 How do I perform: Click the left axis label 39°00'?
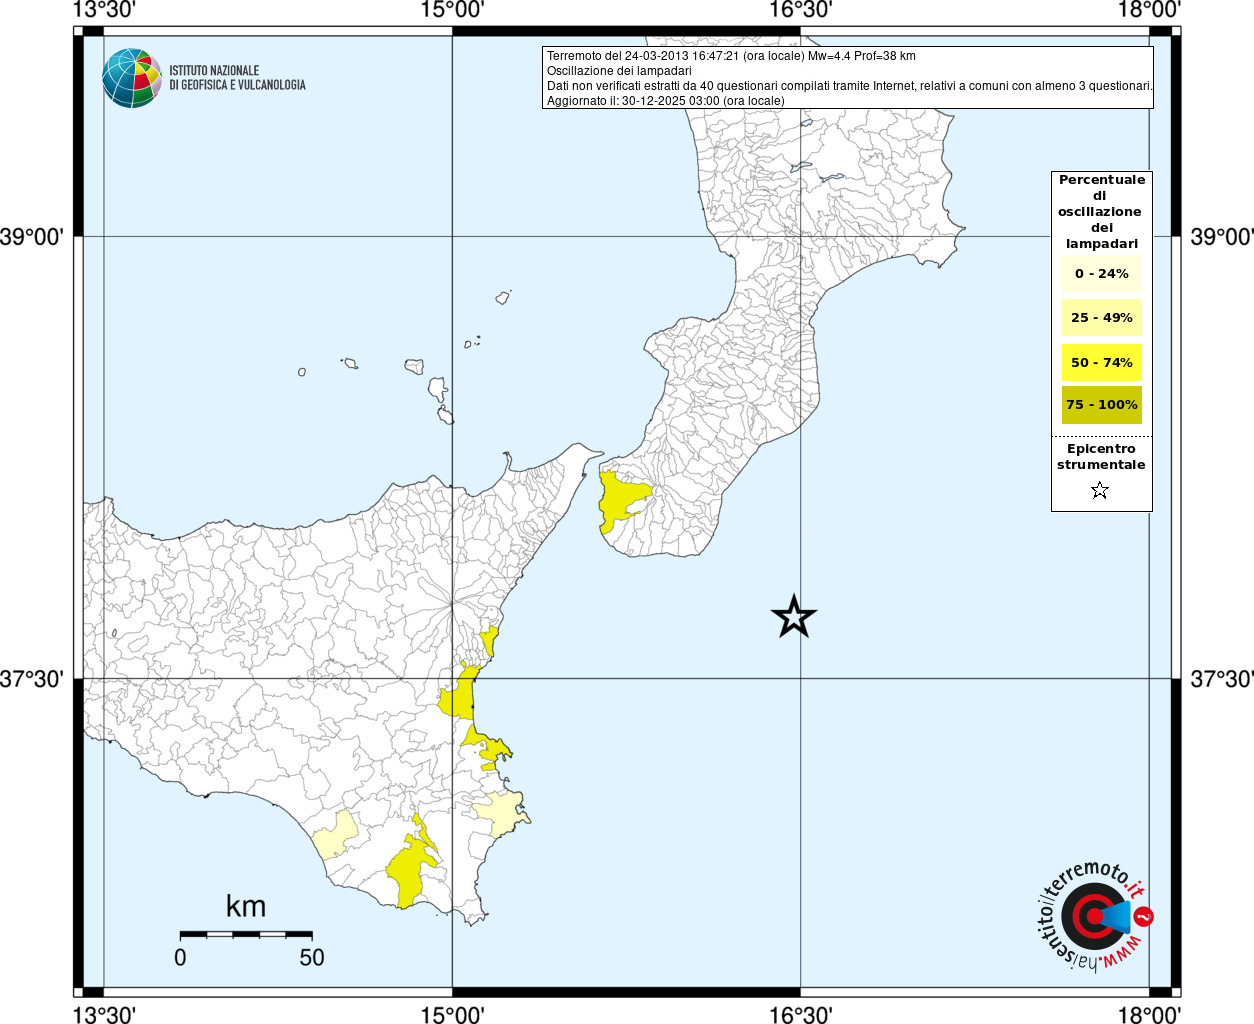[32, 237]
